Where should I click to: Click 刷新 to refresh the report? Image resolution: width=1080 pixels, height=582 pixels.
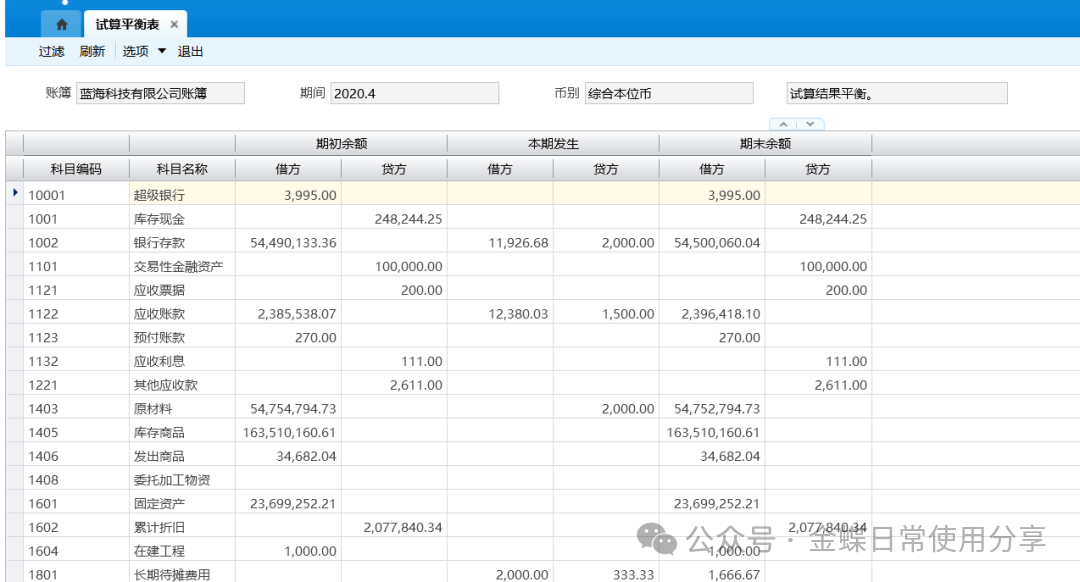(x=92, y=52)
